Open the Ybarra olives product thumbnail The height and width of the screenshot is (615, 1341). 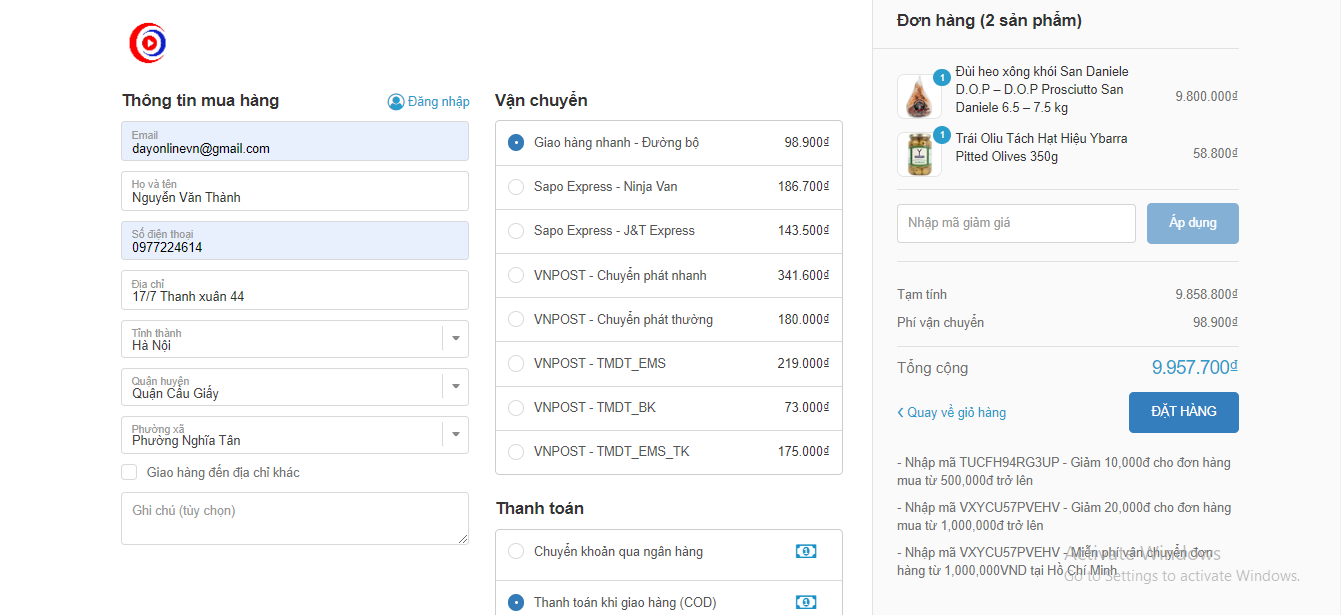click(x=918, y=155)
